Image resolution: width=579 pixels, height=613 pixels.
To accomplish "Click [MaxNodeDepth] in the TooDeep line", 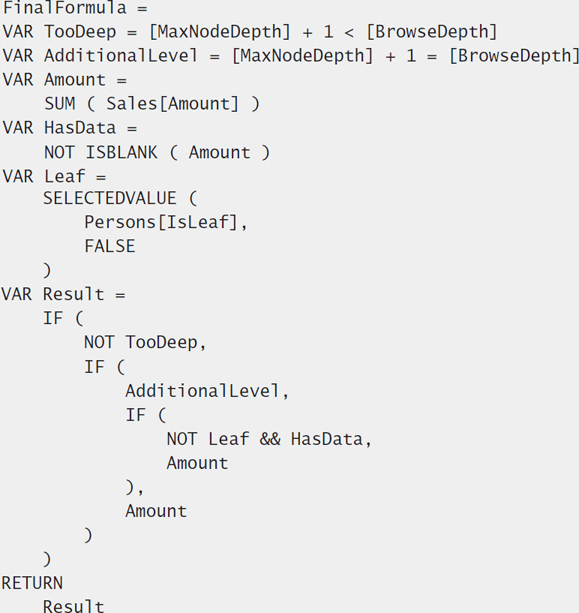I will click(220, 32).
